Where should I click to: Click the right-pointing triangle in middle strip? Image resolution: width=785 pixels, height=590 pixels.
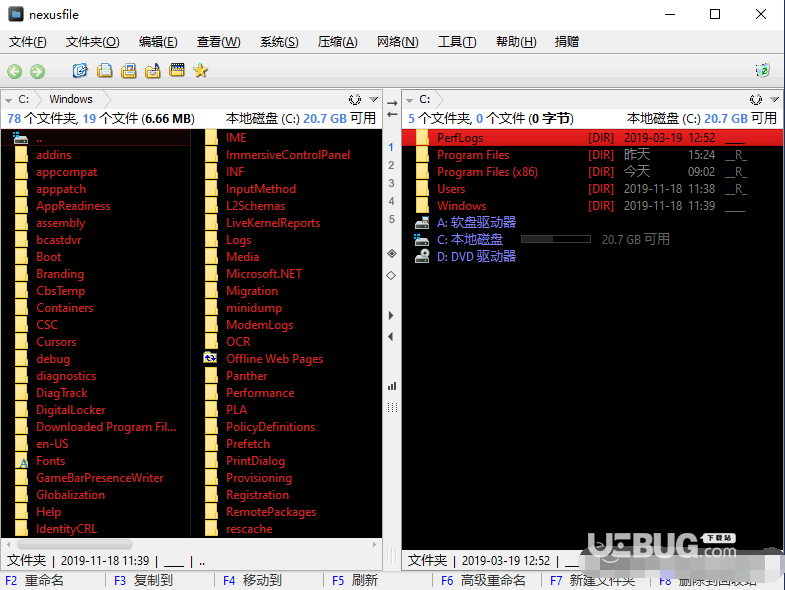coord(391,316)
